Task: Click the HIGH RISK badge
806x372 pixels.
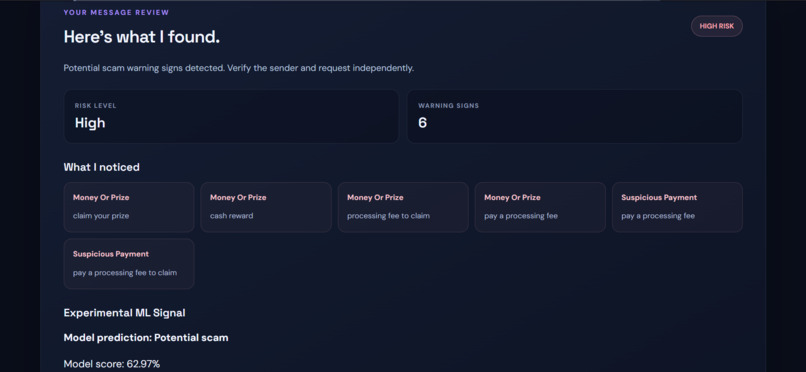Action: tap(717, 26)
